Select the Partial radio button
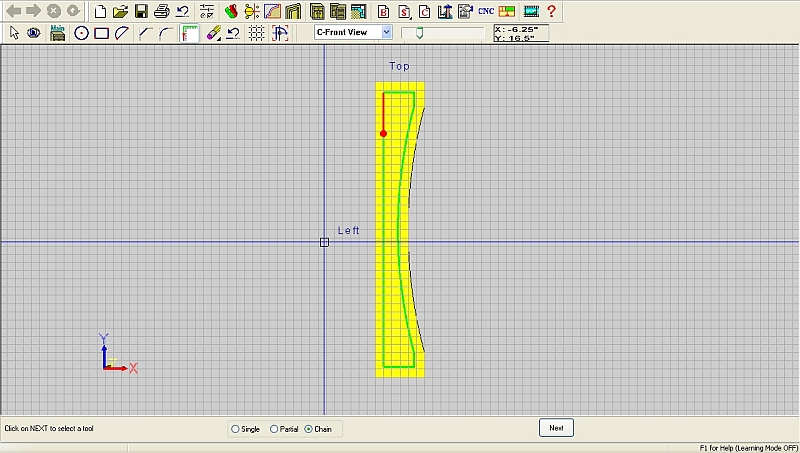 274,429
